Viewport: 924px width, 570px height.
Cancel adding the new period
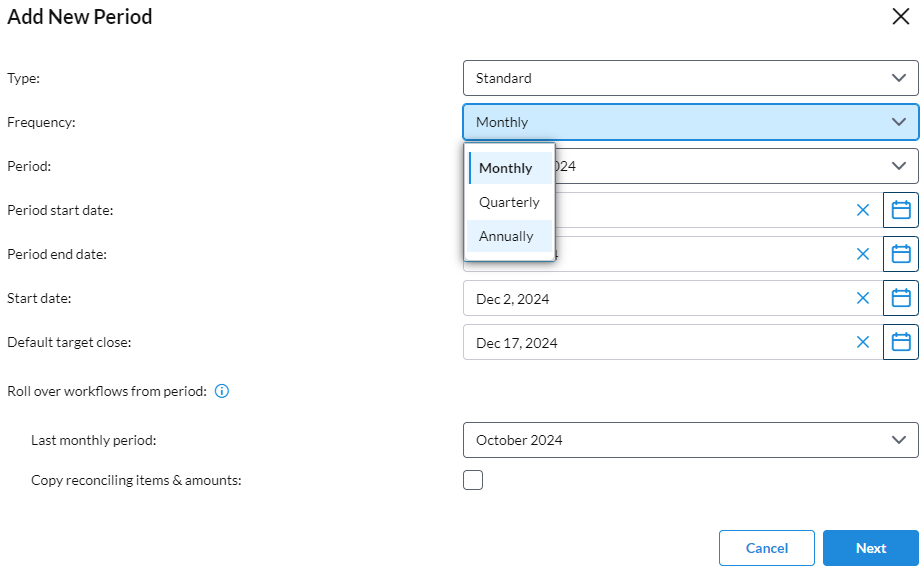tap(767, 548)
